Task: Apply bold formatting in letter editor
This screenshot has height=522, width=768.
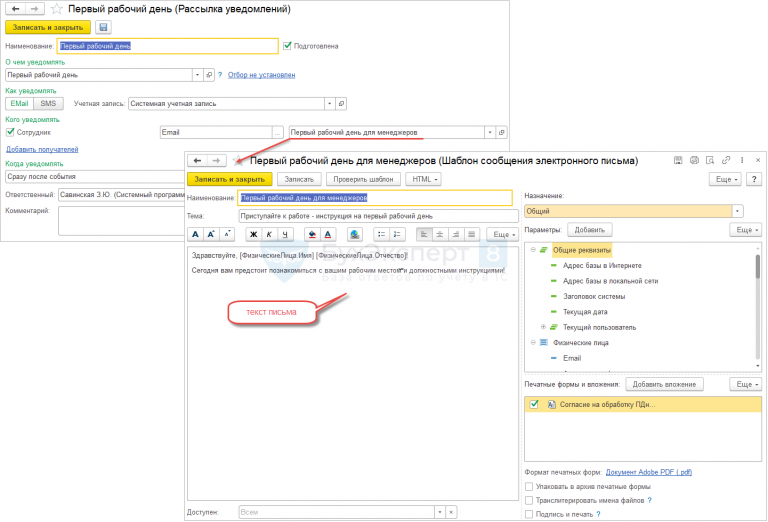Action: (x=254, y=234)
